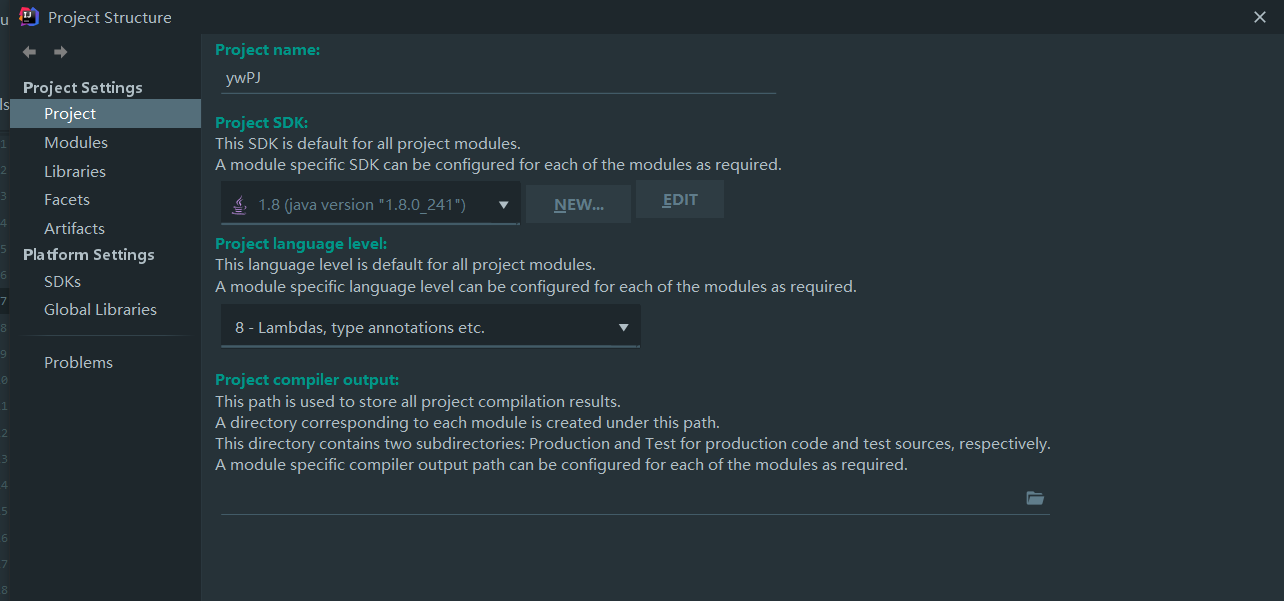Expand the Project SDK dropdown
The height and width of the screenshot is (601, 1284).
[x=370, y=204]
